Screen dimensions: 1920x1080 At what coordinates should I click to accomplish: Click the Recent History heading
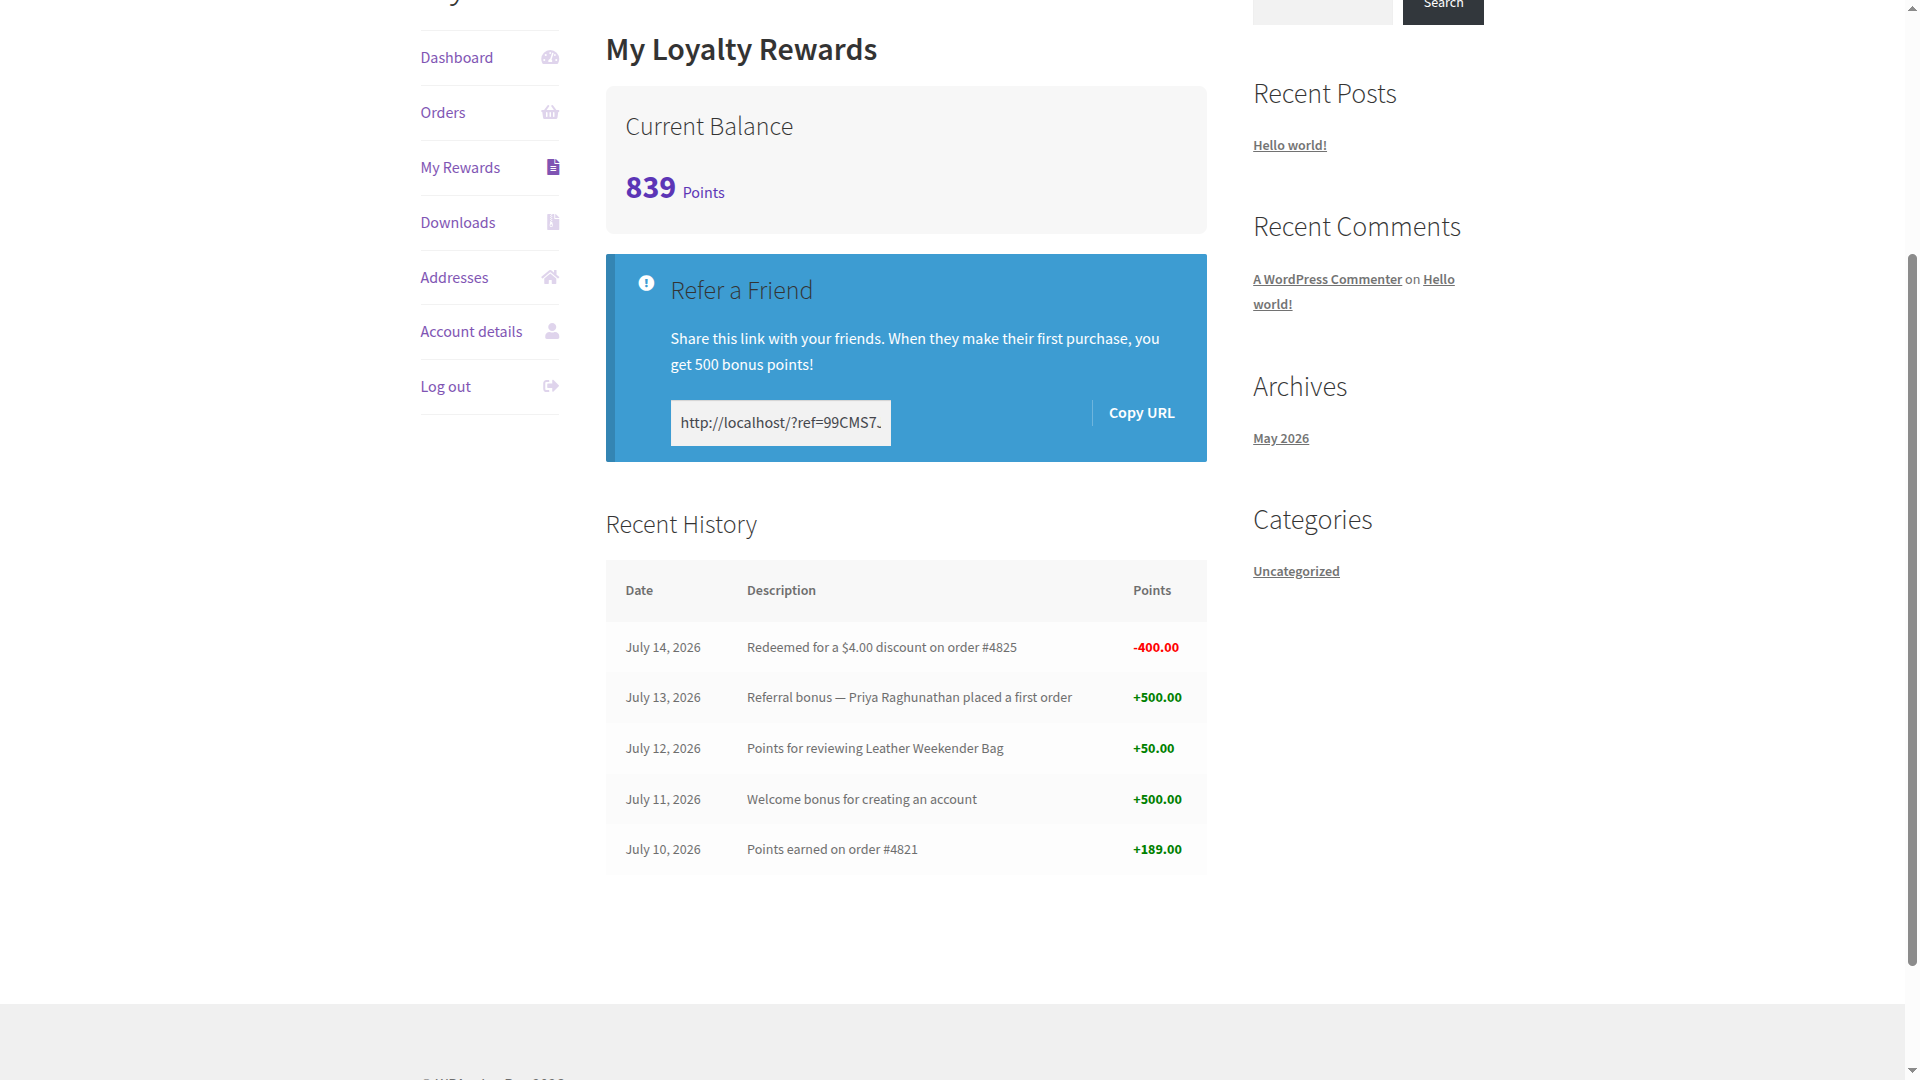(681, 525)
